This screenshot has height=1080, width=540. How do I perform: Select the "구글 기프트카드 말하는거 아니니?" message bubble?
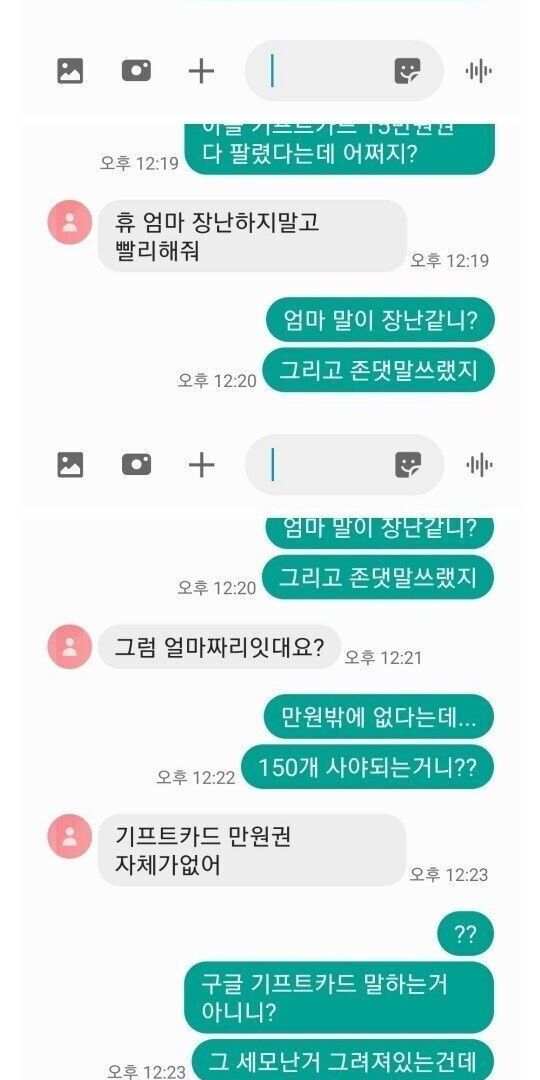[x=339, y=997]
